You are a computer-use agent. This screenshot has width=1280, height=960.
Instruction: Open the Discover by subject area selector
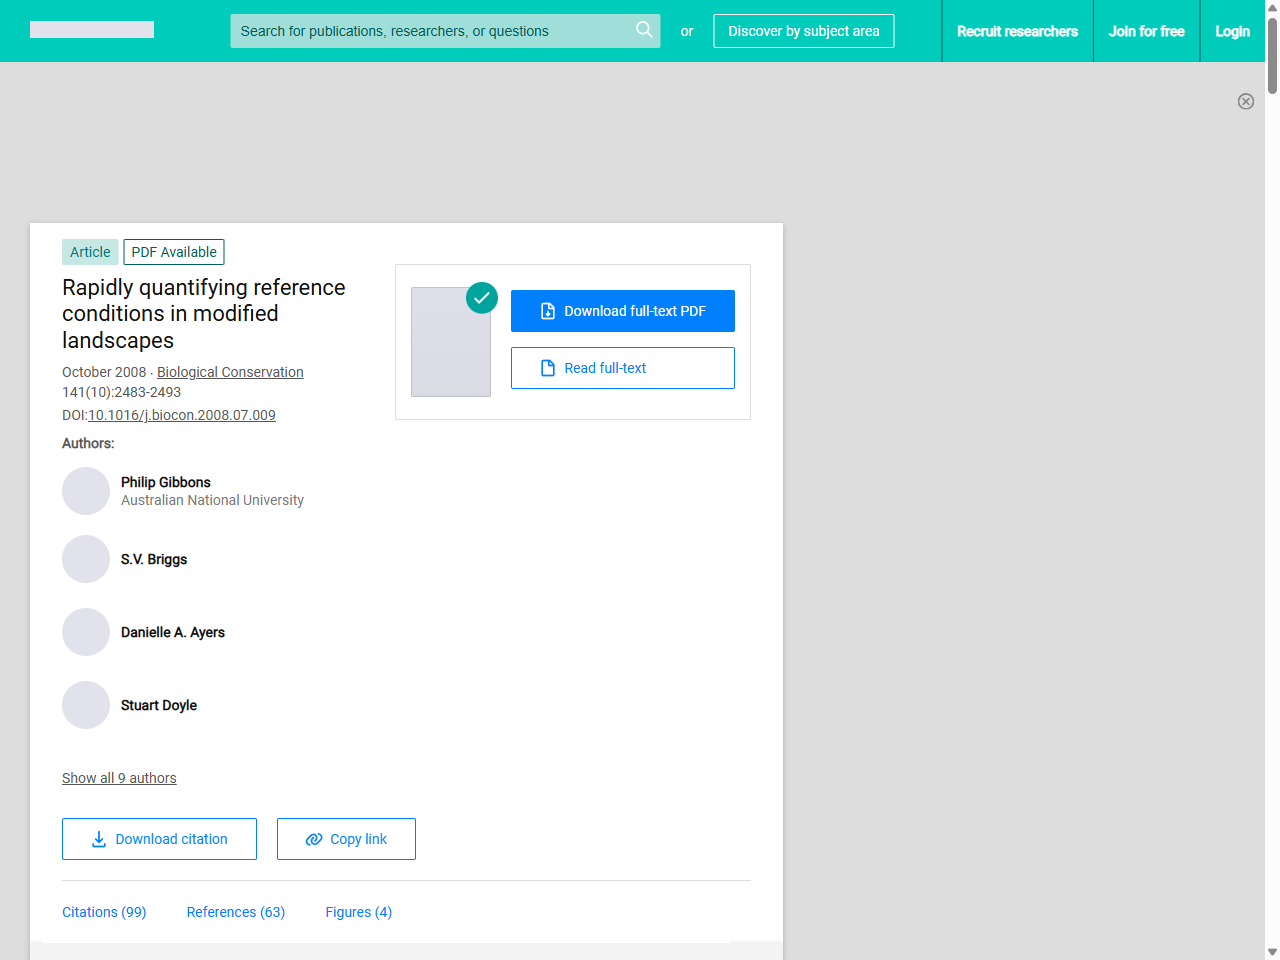pyautogui.click(x=803, y=31)
